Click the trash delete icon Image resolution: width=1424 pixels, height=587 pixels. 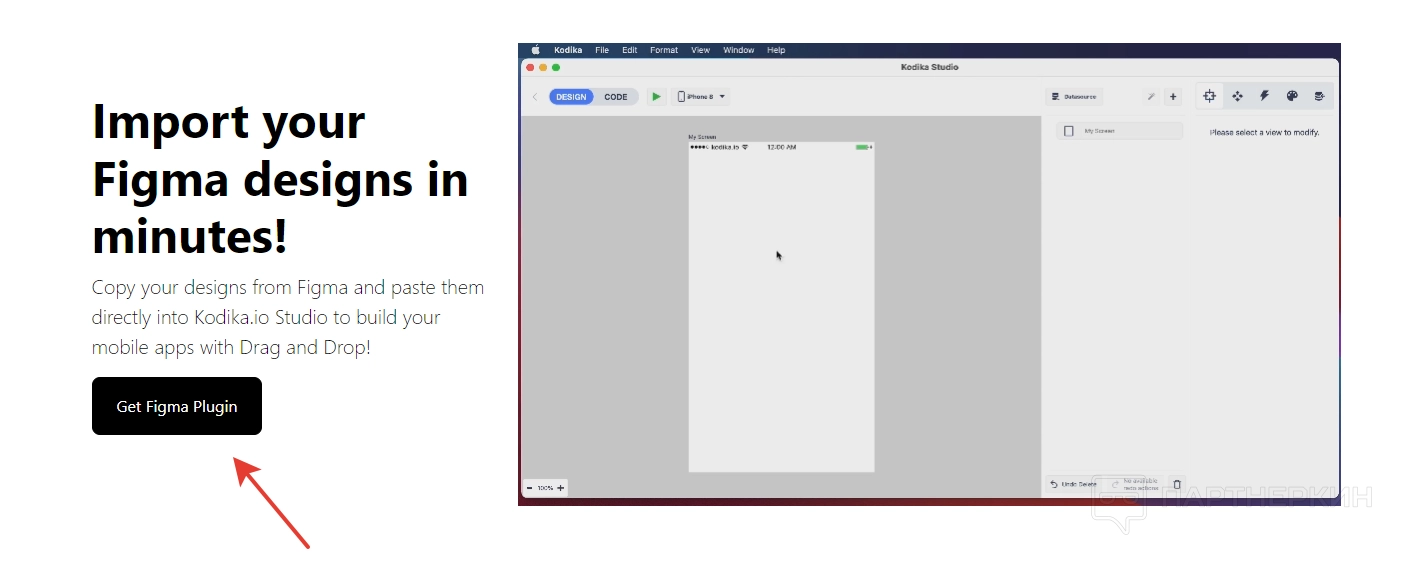(x=1177, y=485)
